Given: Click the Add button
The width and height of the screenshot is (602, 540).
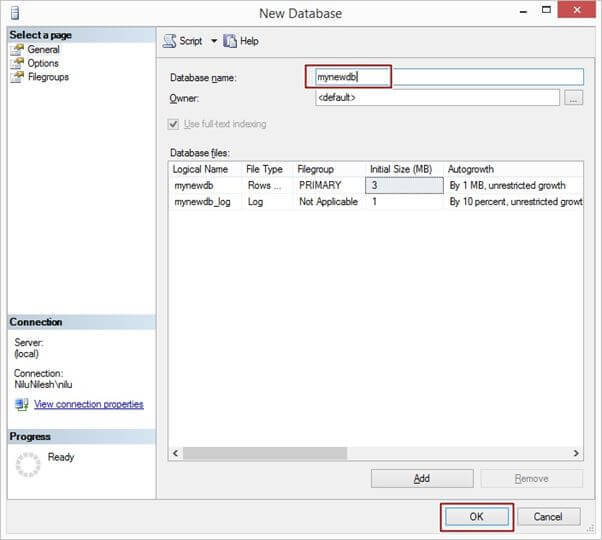Looking at the screenshot, I should [422, 479].
